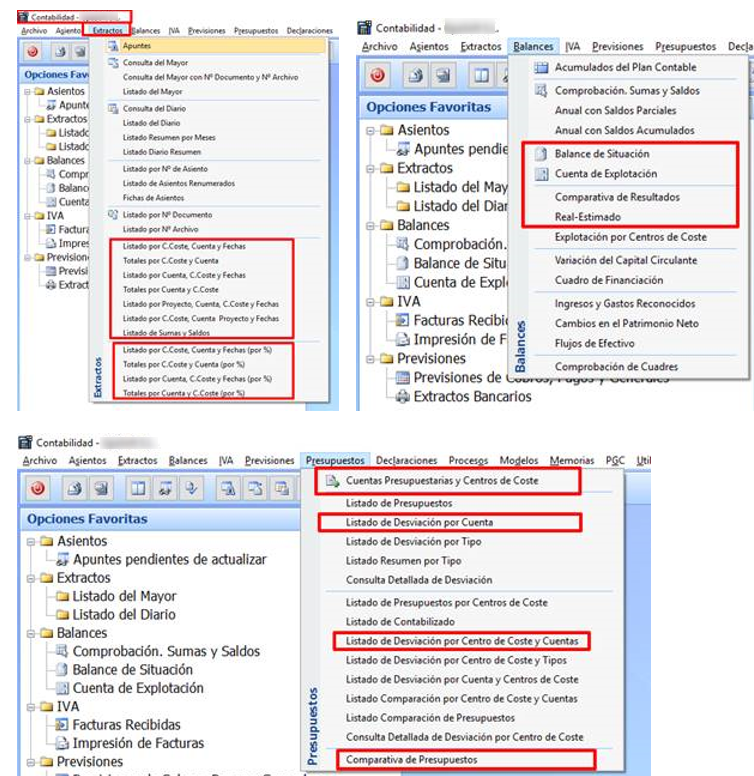Image resolution: width=754 pixels, height=776 pixels.
Task: Open the PGC menu in the menu bar
Action: tap(616, 461)
